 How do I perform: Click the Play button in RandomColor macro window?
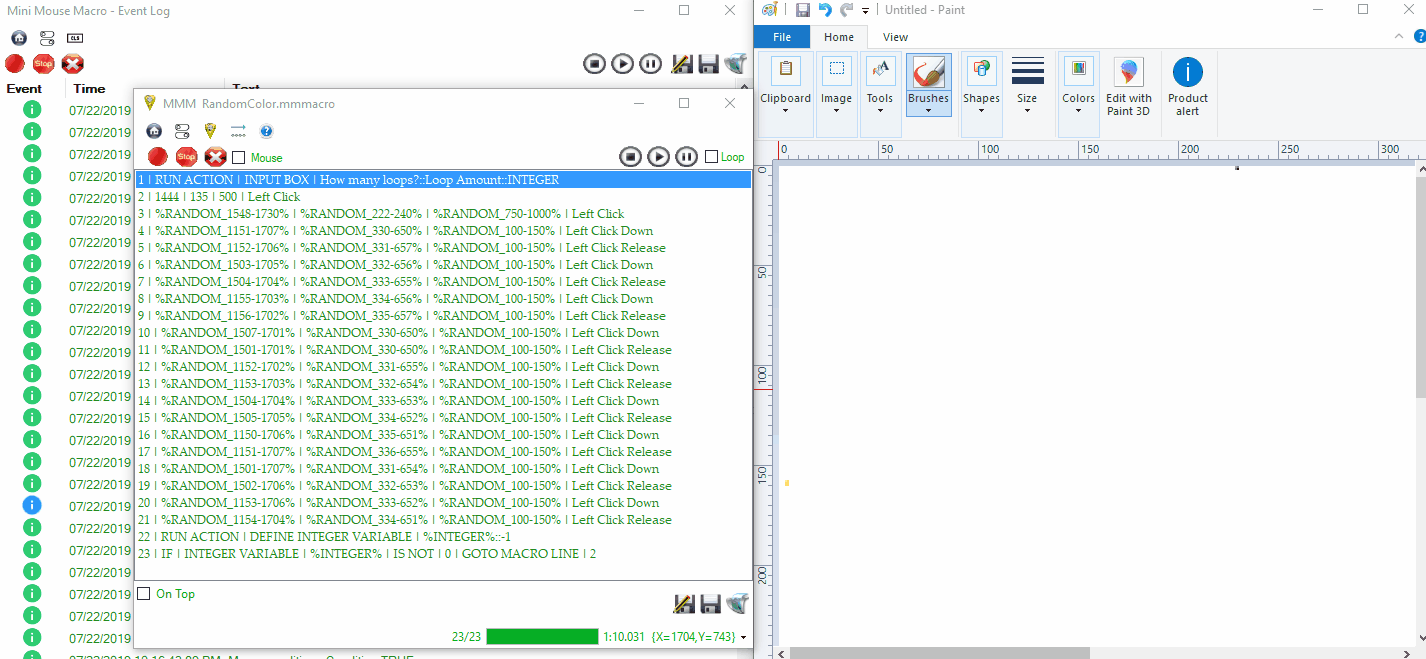pos(658,156)
